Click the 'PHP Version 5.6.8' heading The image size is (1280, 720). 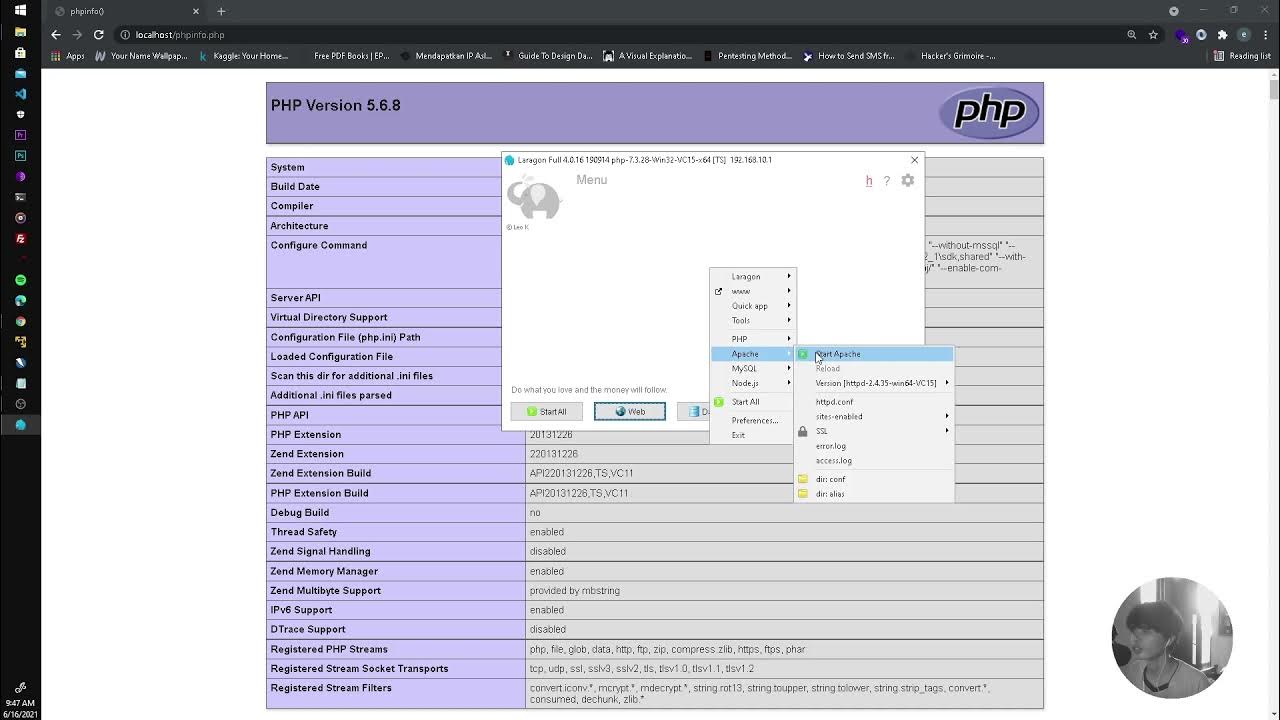pos(336,105)
